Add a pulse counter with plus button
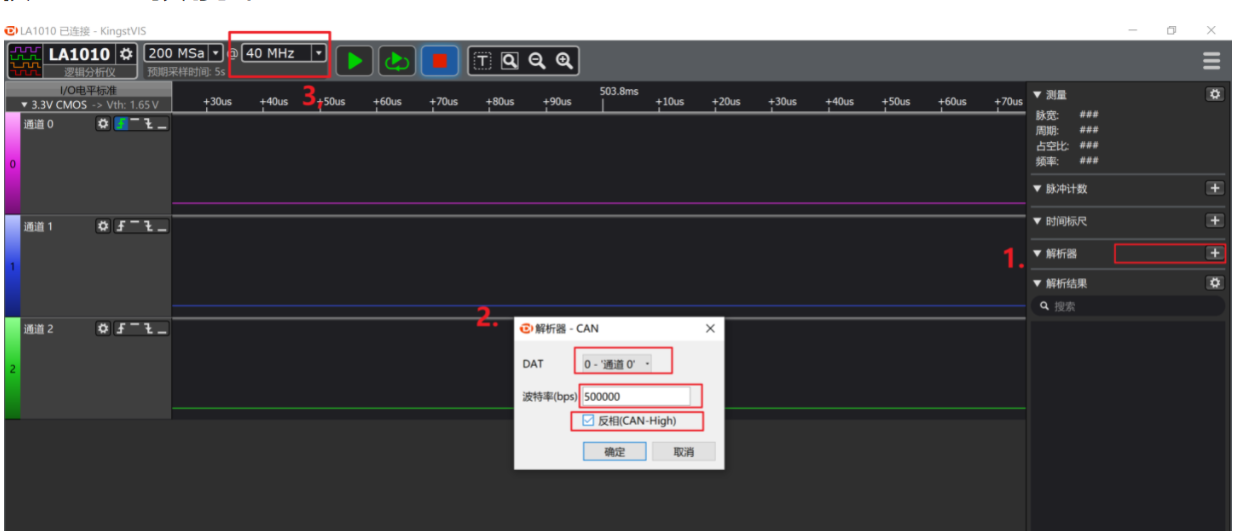This screenshot has height=531, width=1240. point(1215,188)
